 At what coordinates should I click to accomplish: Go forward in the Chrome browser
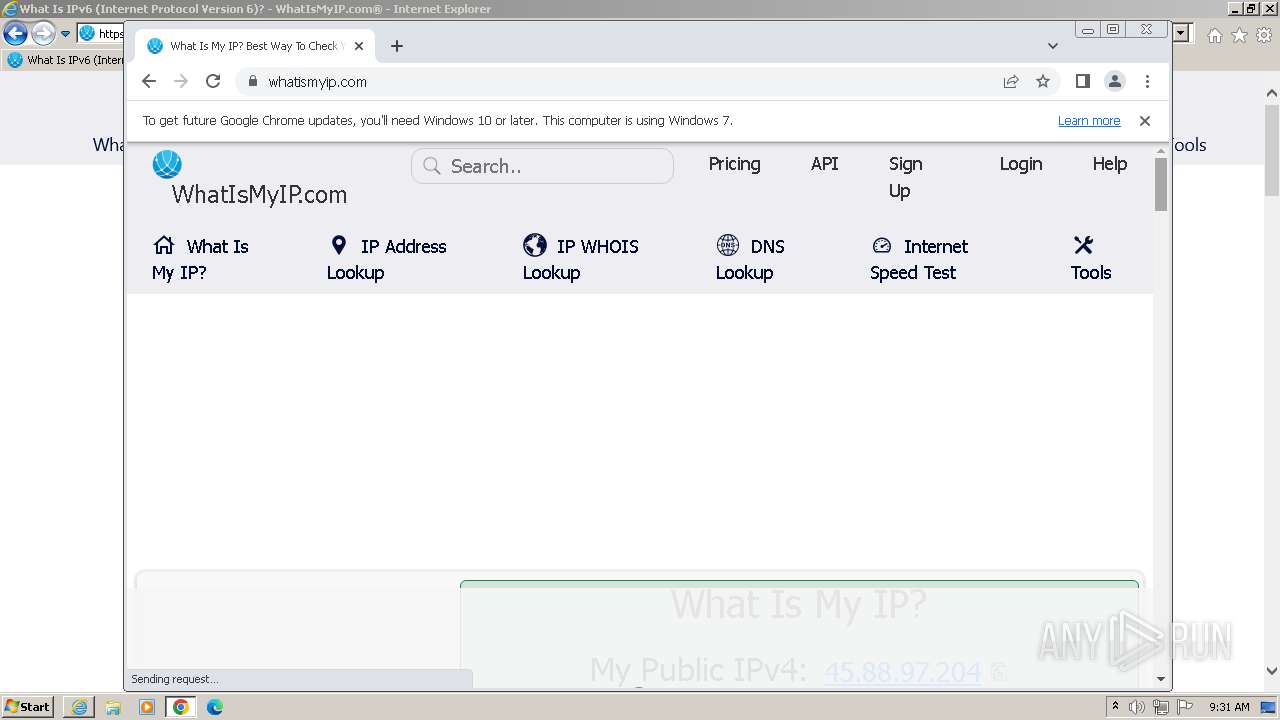pyautogui.click(x=181, y=82)
